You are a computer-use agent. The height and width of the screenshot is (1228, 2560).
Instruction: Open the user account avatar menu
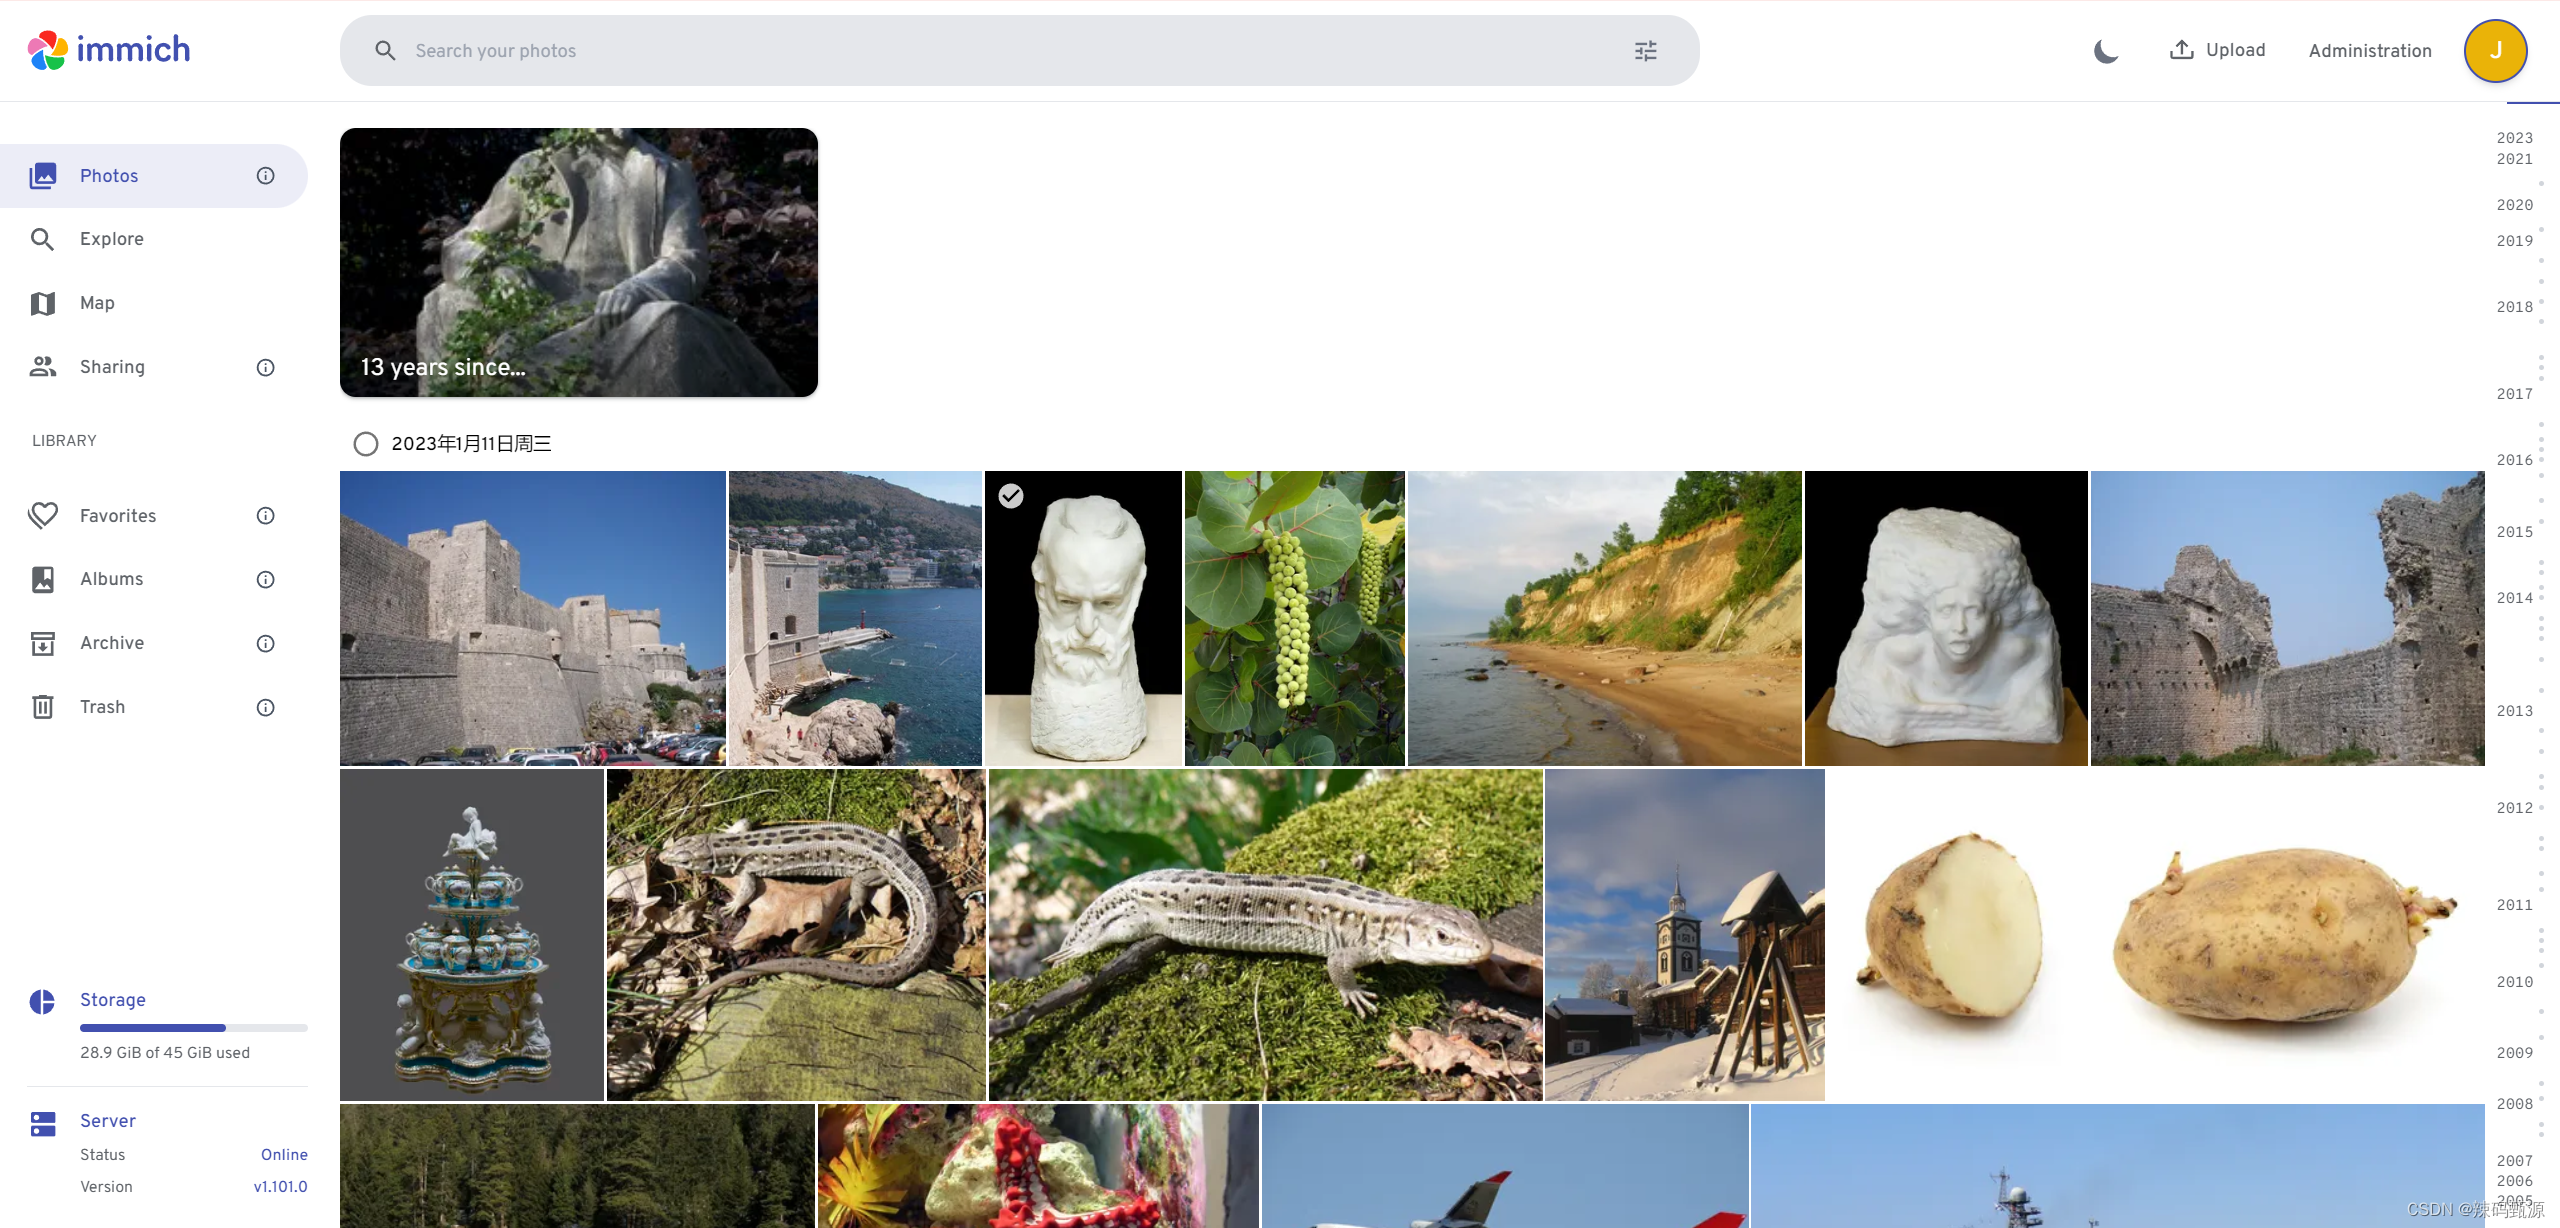coord(2495,51)
